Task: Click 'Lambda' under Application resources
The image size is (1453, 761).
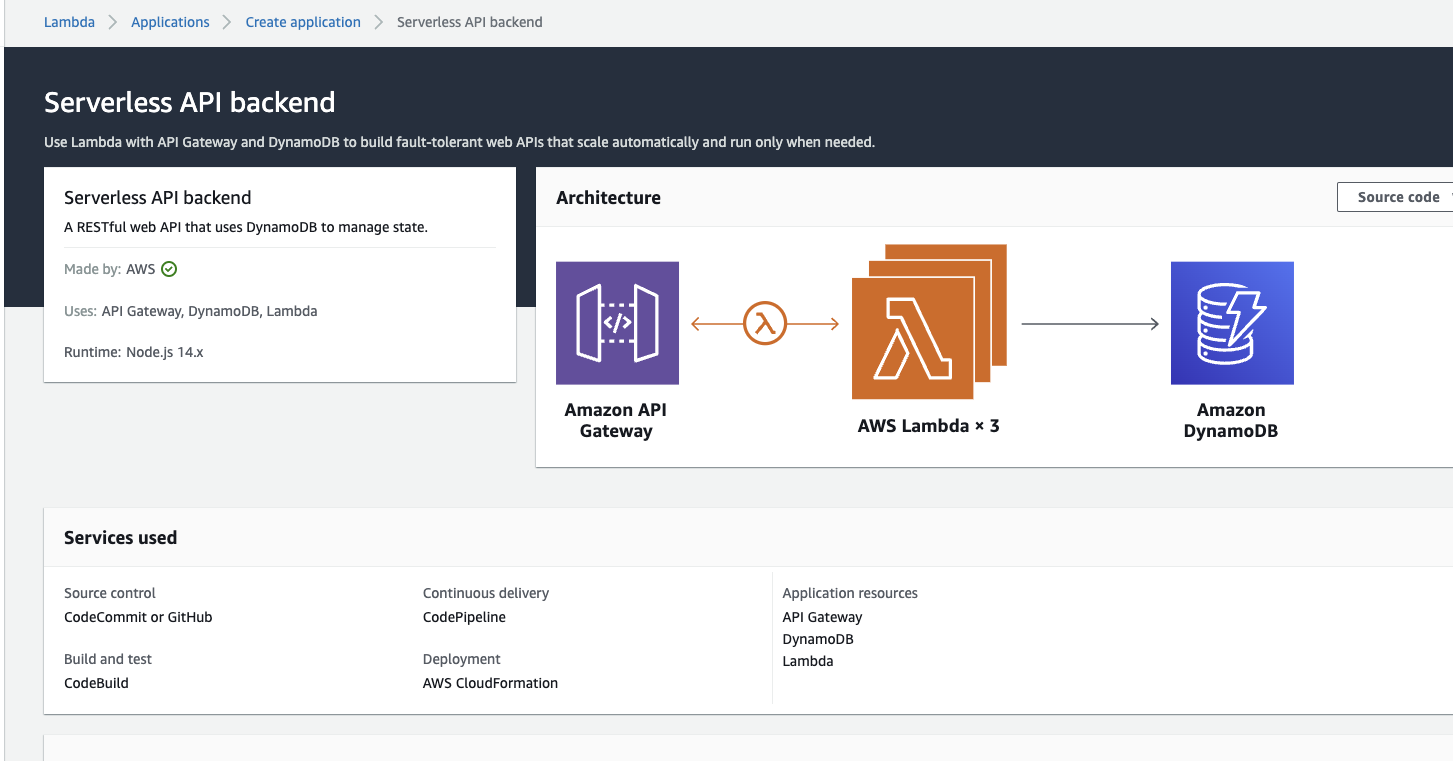Action: coord(808,661)
